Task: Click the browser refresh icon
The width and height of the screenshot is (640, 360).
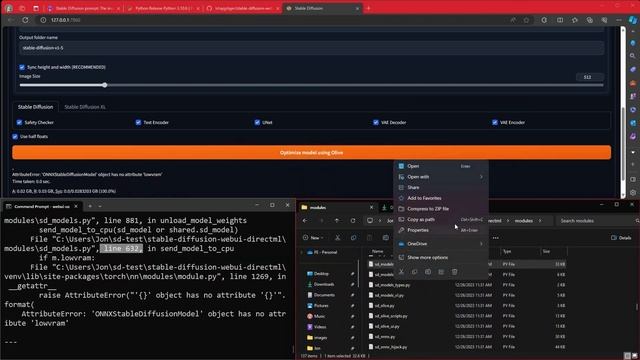Action: [25, 20]
